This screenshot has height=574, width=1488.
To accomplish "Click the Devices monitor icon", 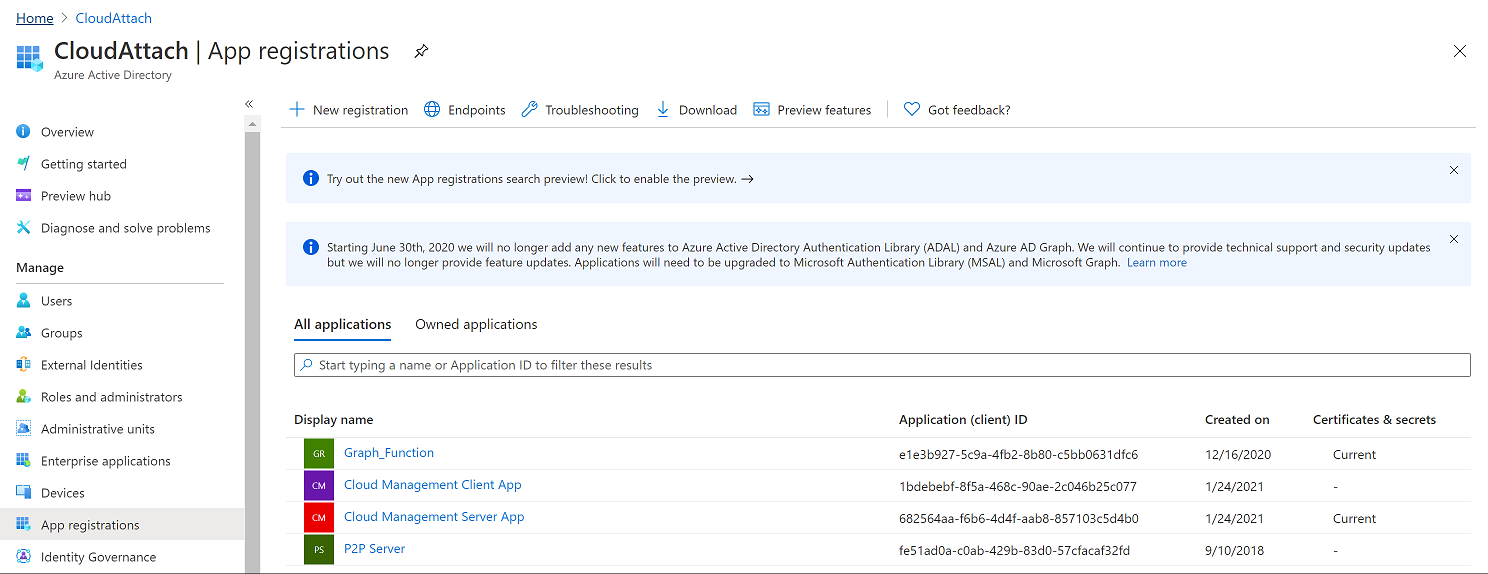I will (24, 493).
